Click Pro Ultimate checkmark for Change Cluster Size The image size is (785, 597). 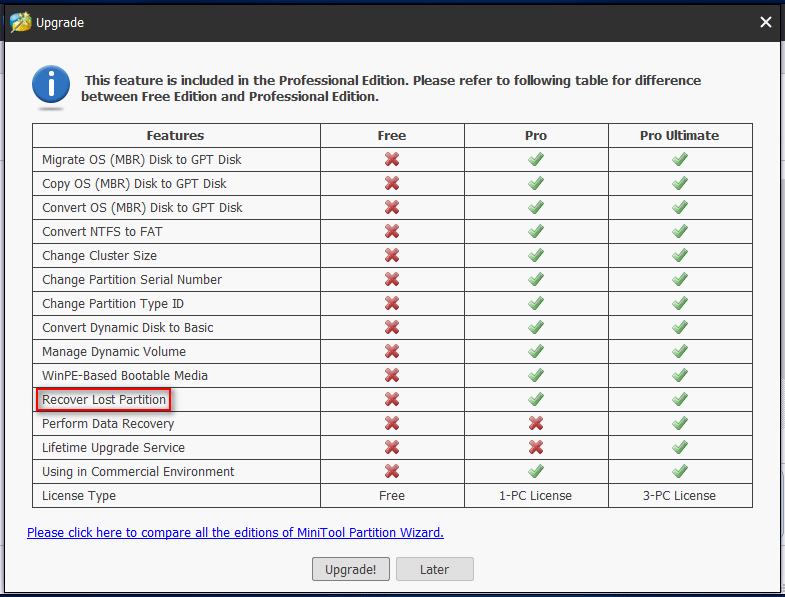click(x=679, y=255)
